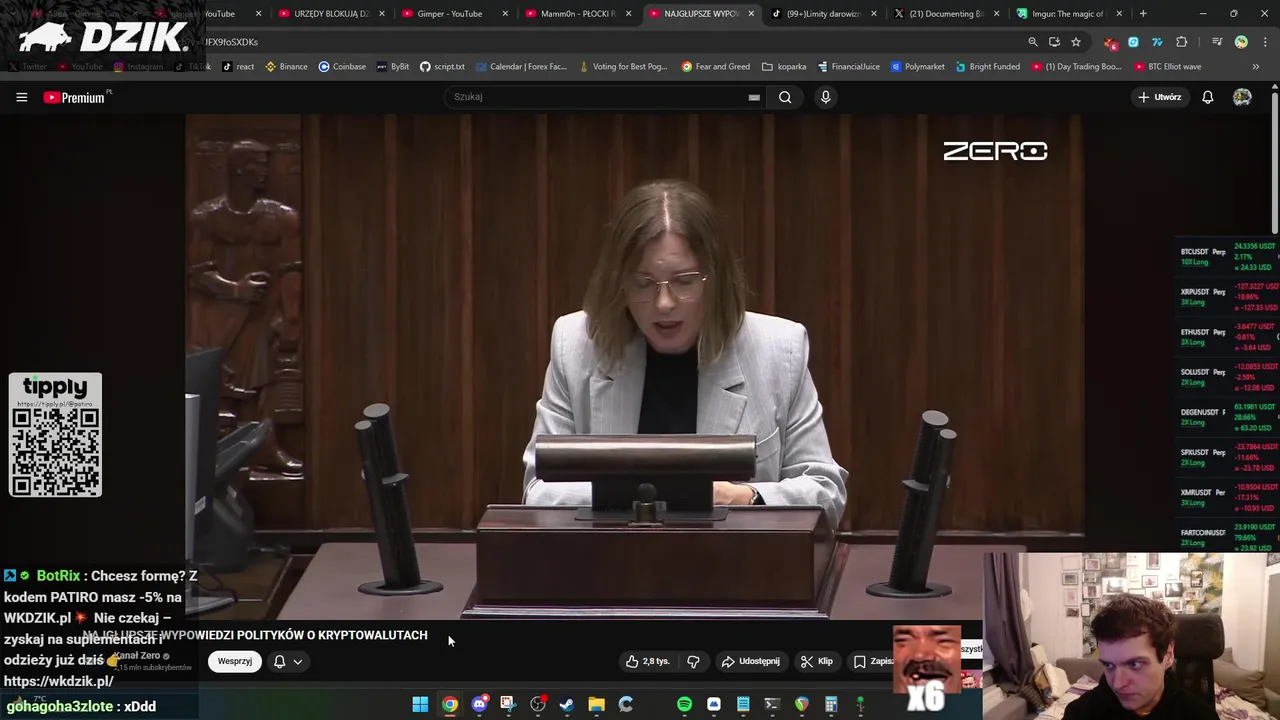Open the ByBit bookmark
1280x720 pixels.
(393, 67)
